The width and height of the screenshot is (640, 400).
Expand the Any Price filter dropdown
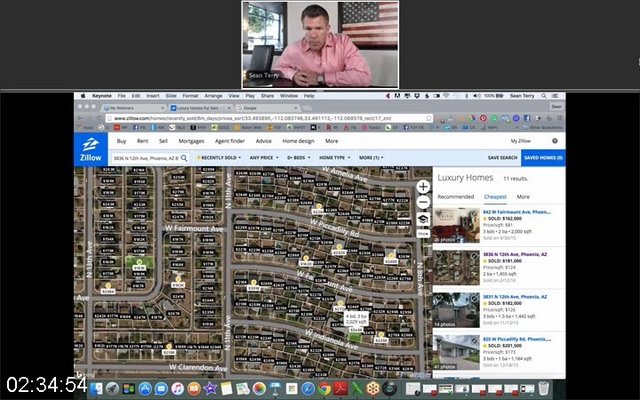(264, 158)
